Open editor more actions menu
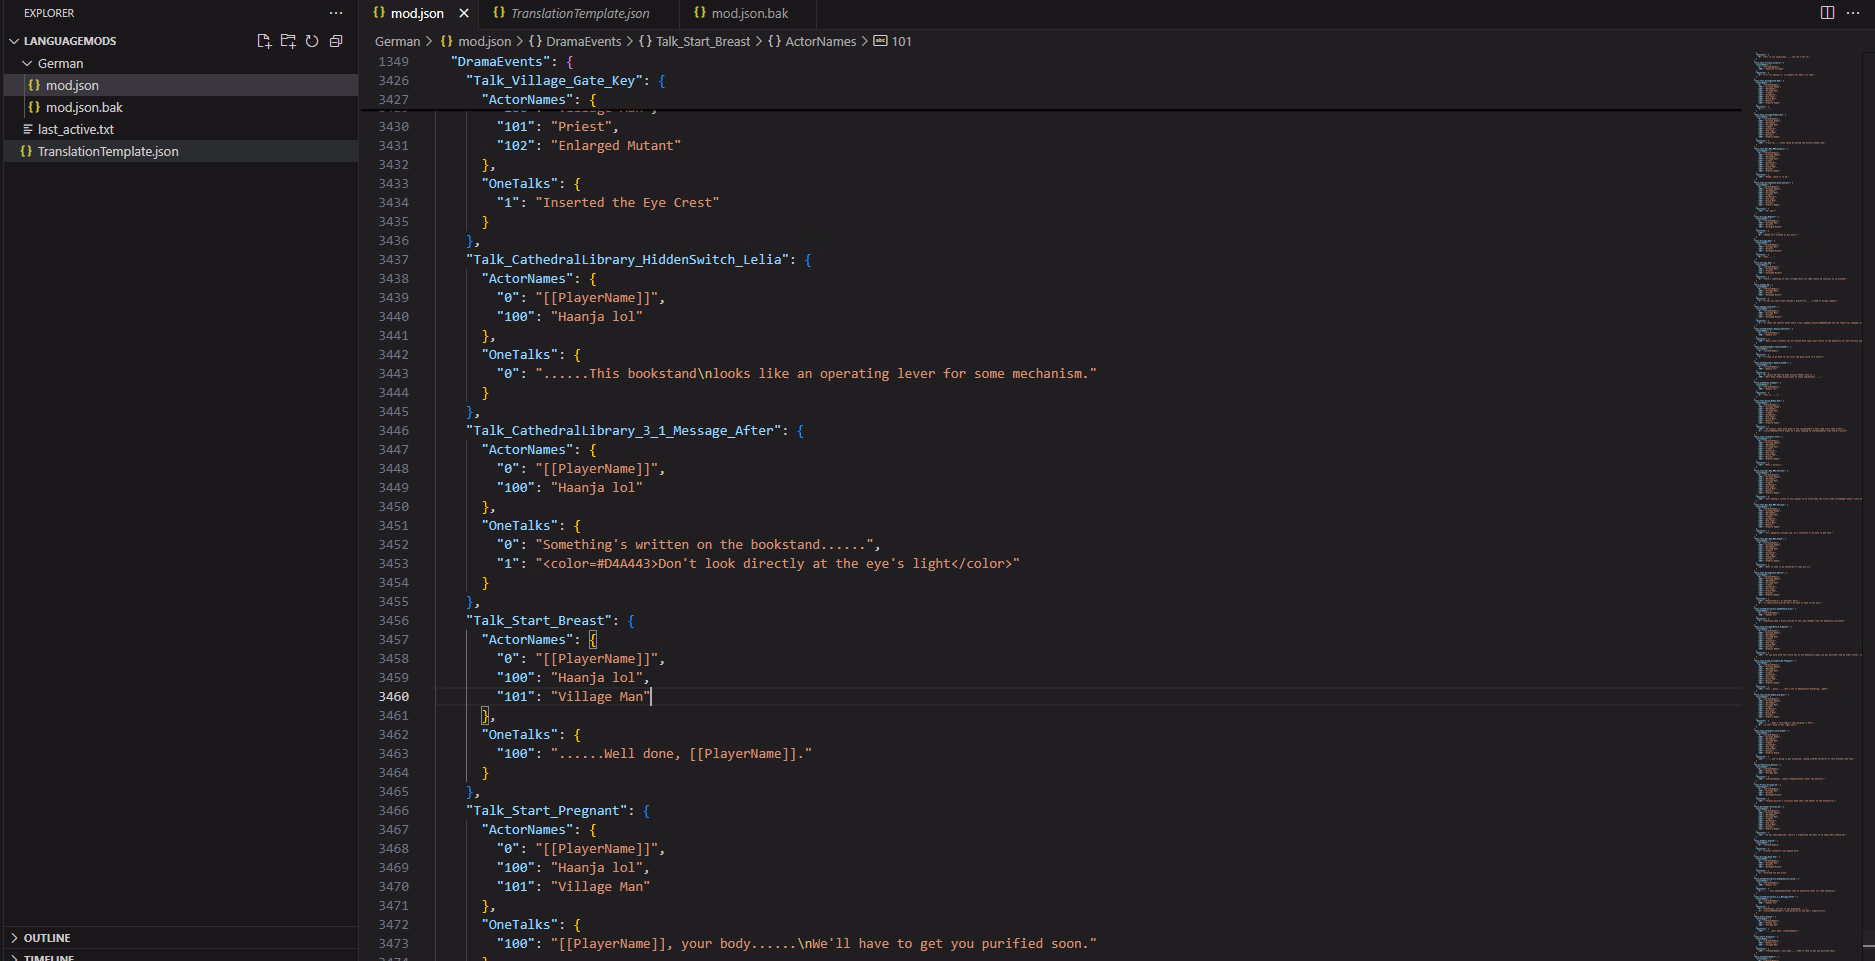 [1852, 13]
